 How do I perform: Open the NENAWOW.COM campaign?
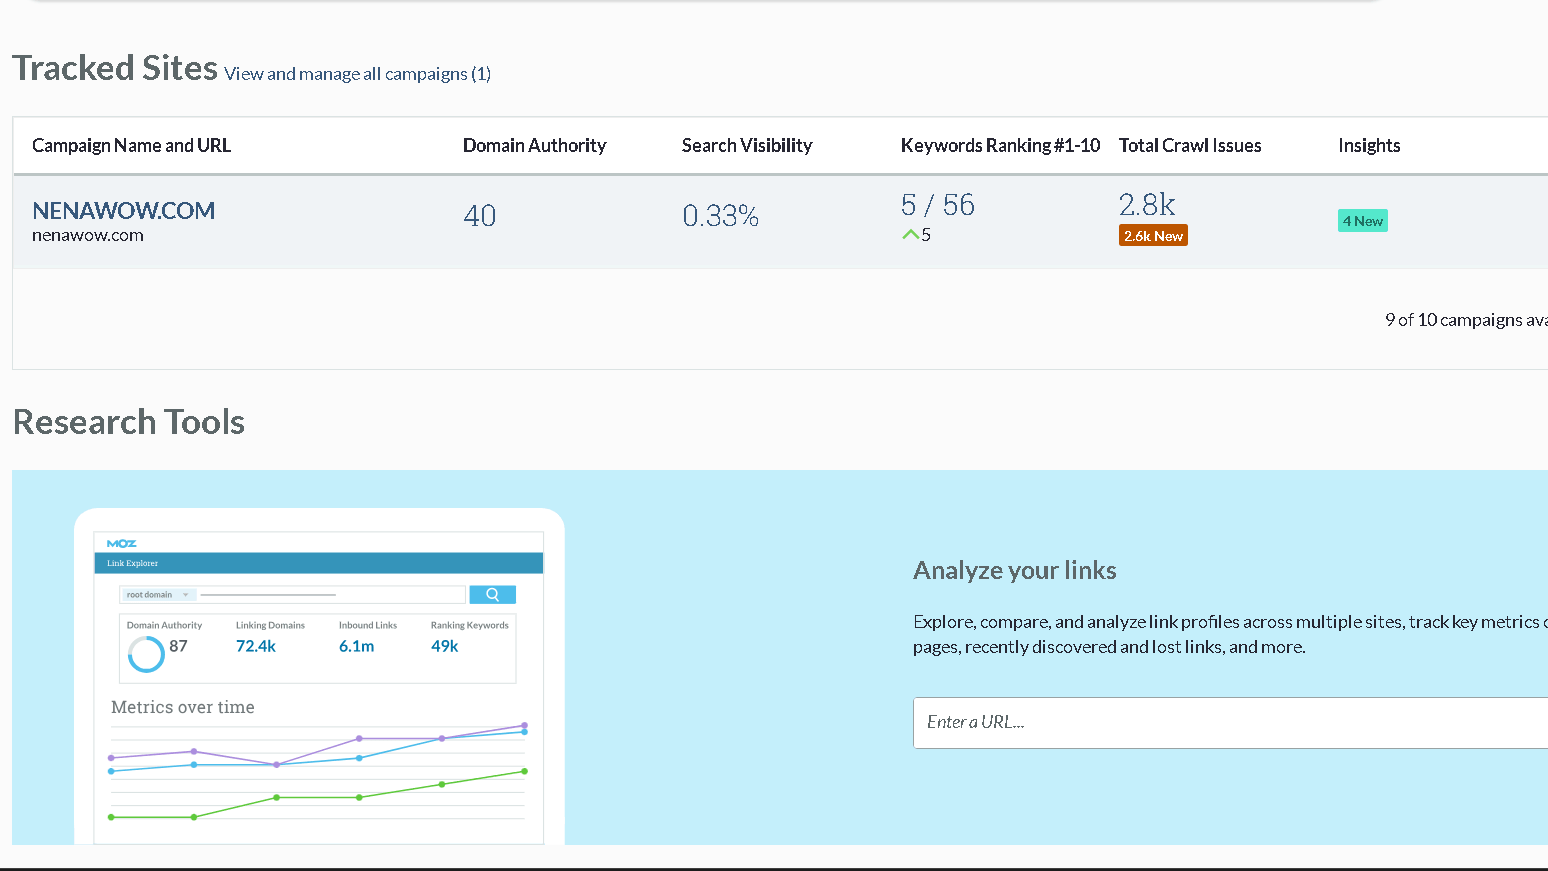[124, 210]
